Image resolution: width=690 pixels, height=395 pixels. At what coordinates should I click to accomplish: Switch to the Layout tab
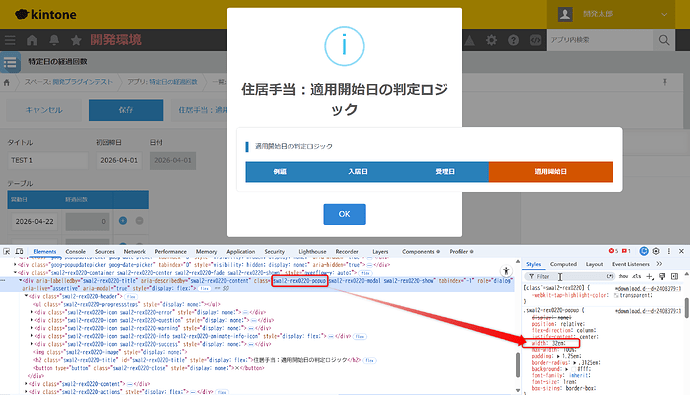pos(595,264)
